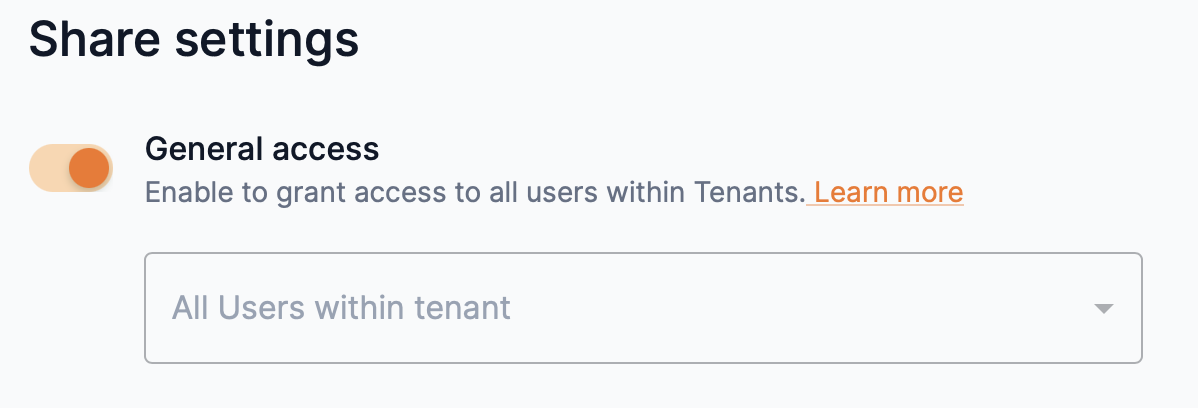Viewport: 1198px width, 408px height.
Task: Open the tenant access combo box
Action: pyautogui.click(x=643, y=307)
